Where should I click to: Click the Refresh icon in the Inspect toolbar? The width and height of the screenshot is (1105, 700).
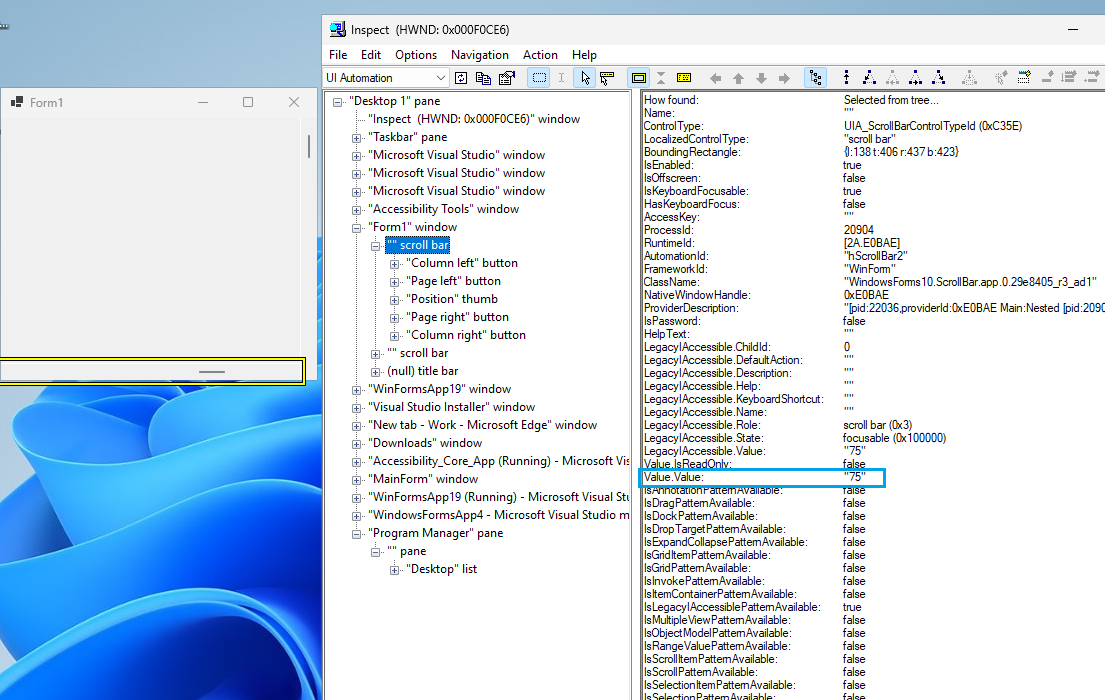coord(461,78)
